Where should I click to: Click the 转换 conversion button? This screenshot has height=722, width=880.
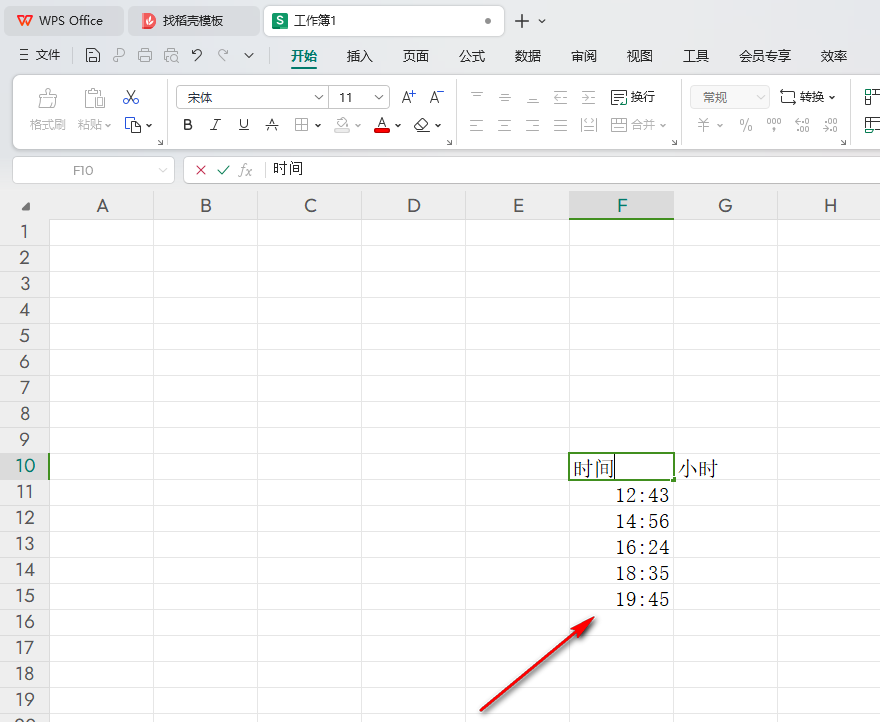point(807,96)
